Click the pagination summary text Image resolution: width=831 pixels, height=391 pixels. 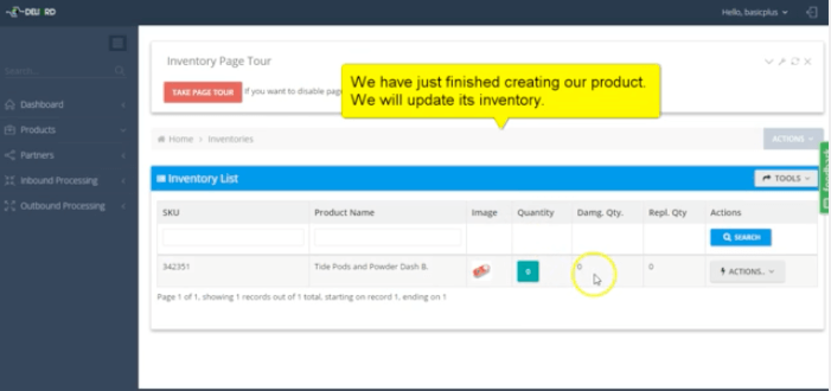302,297
